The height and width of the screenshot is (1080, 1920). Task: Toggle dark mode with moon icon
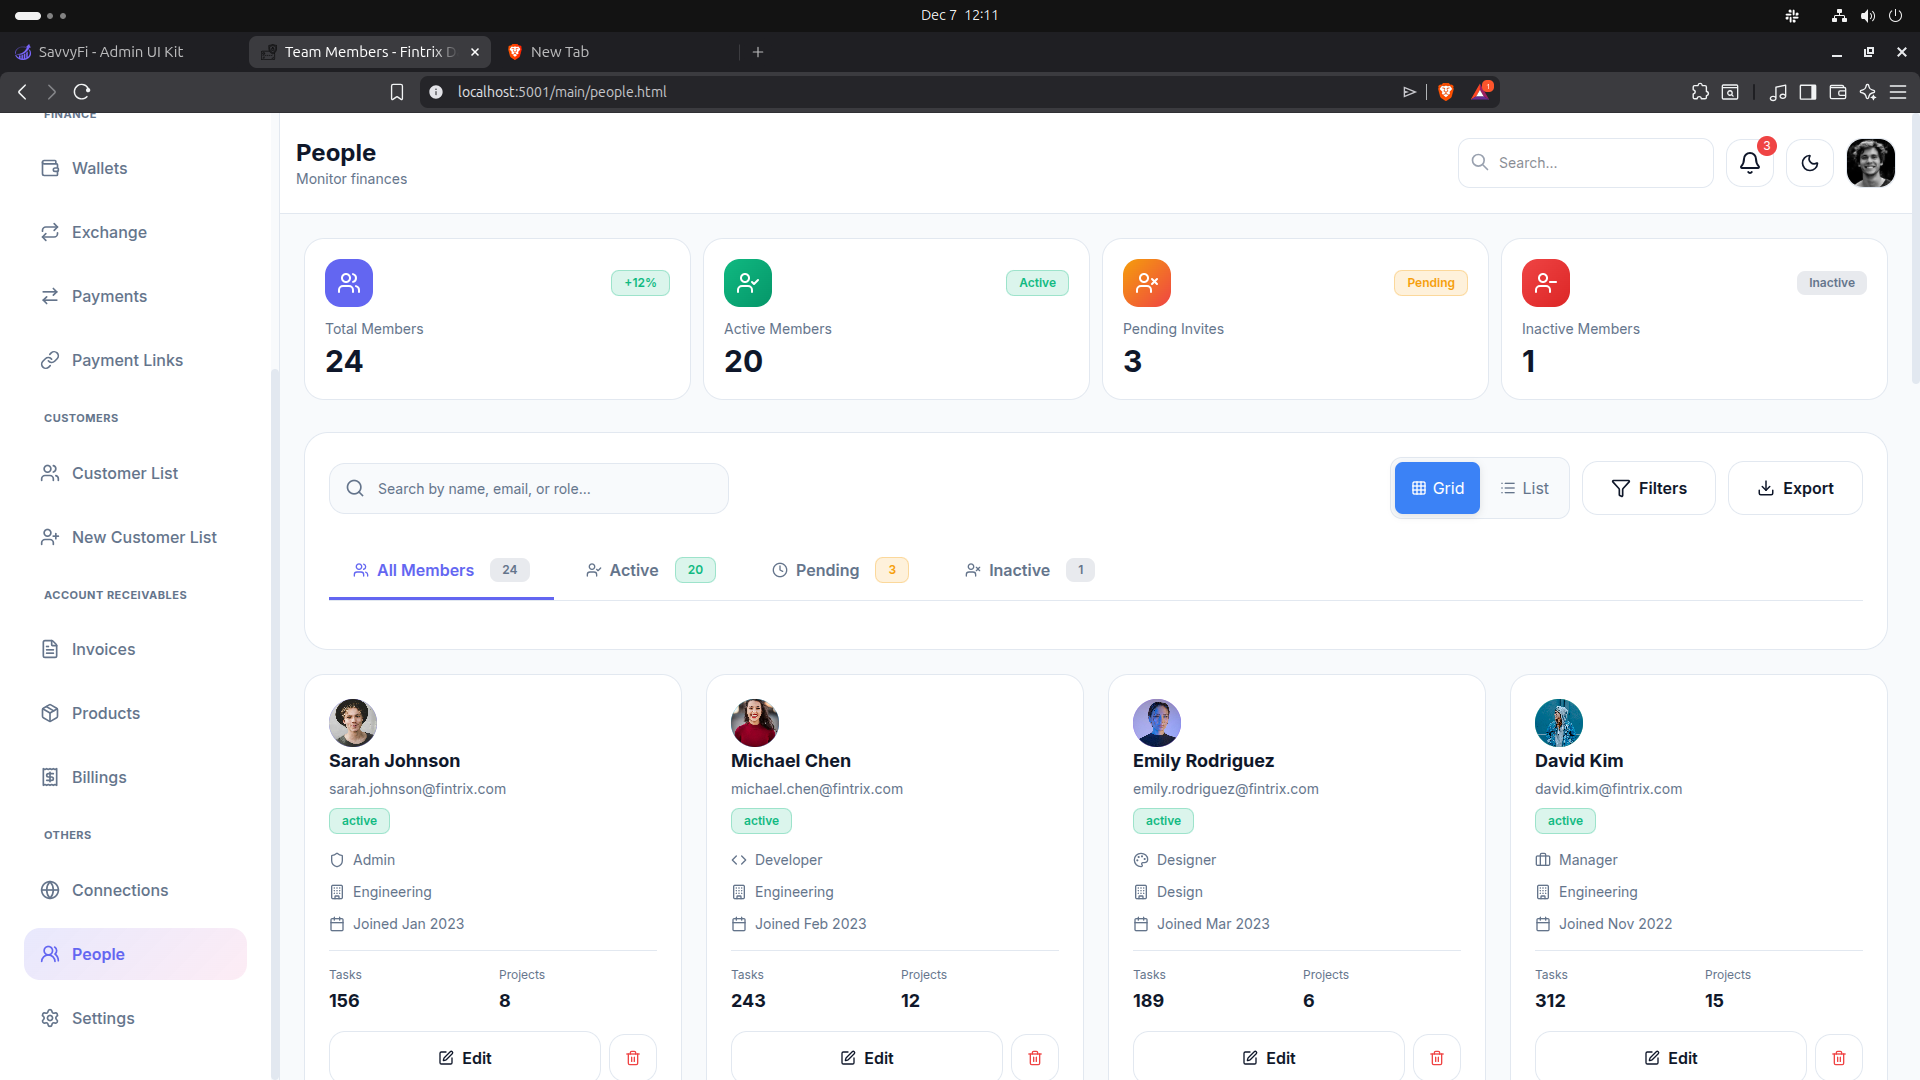point(1809,163)
